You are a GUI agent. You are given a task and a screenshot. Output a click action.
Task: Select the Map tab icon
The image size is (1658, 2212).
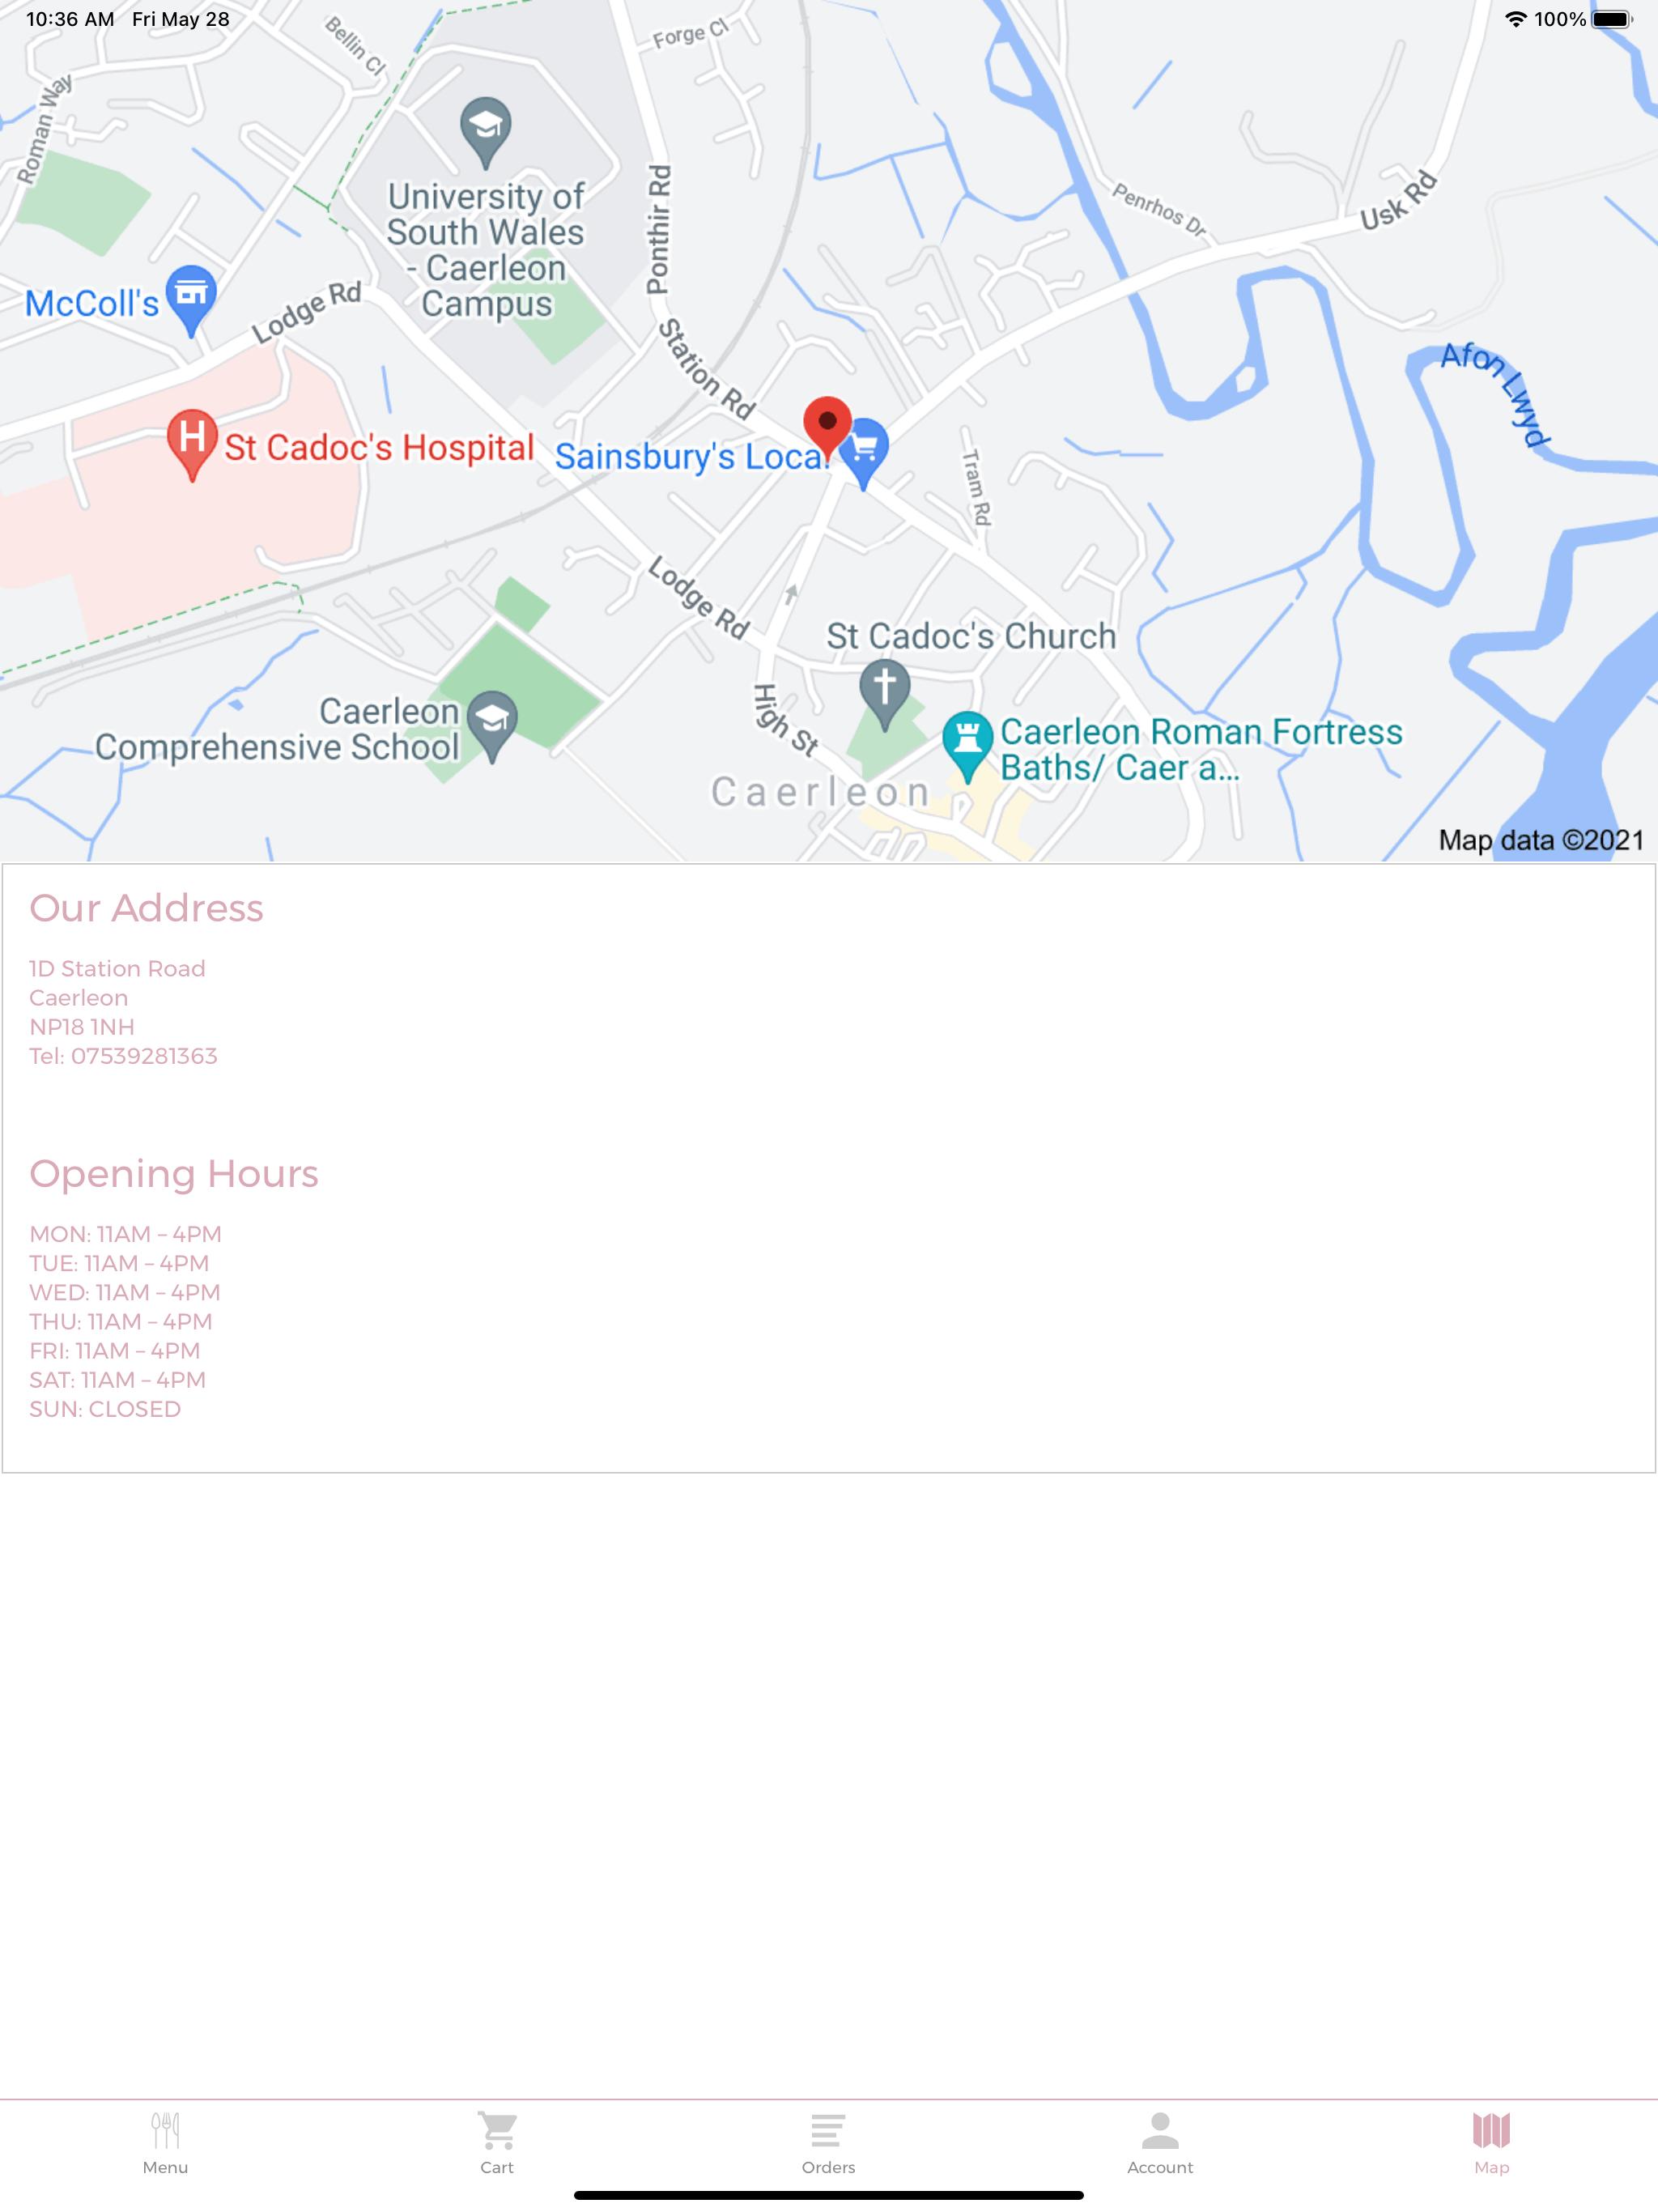tap(1491, 2130)
